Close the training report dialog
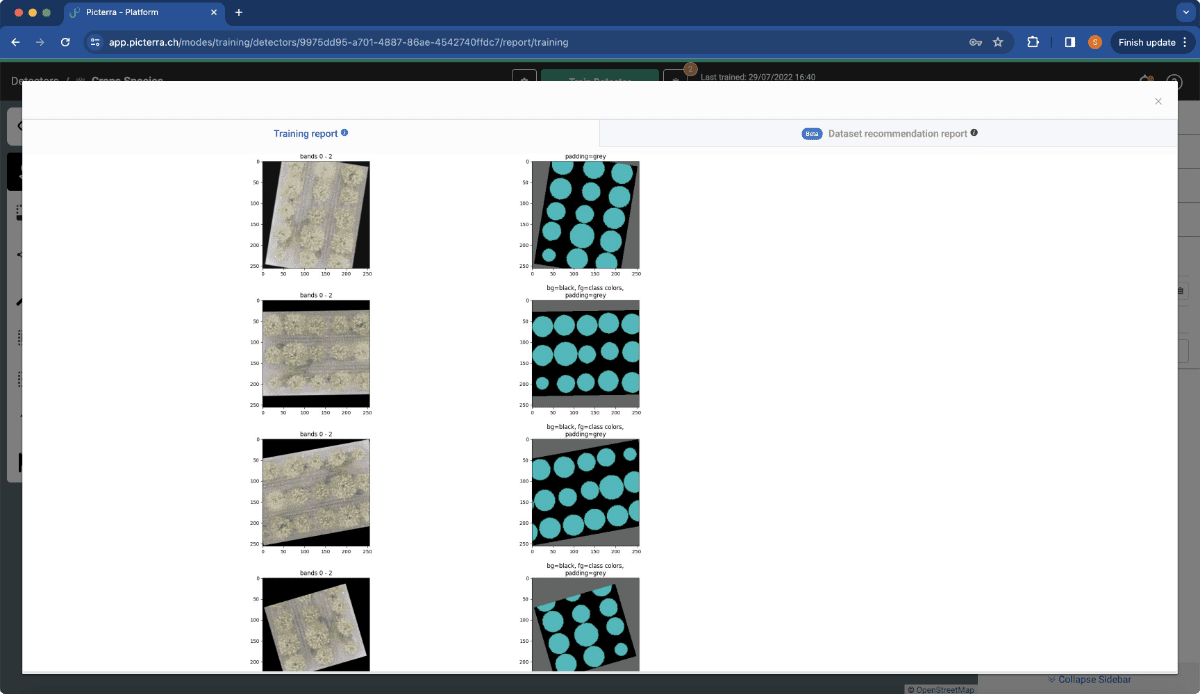 click(1158, 101)
